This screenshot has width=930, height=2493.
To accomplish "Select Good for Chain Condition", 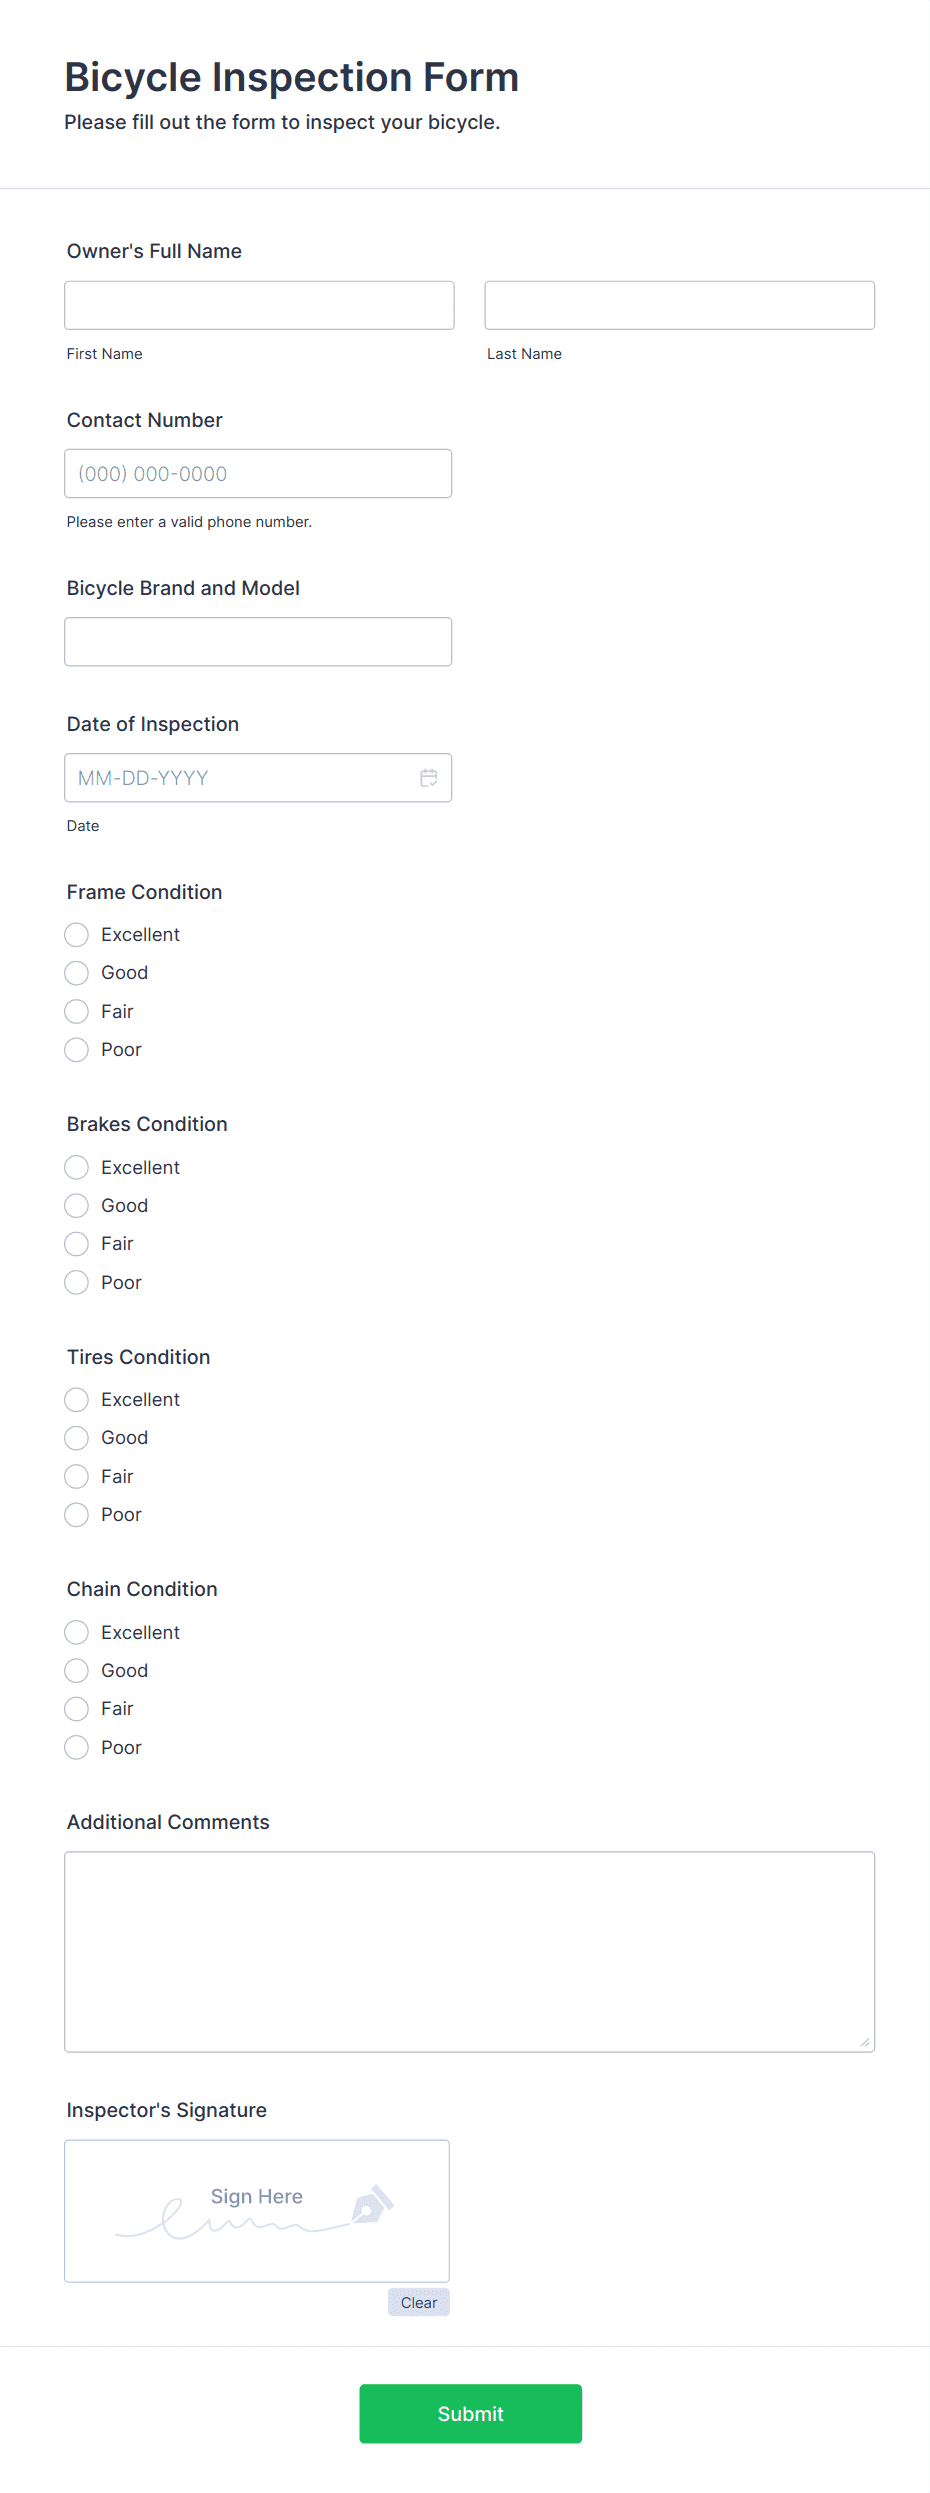I will tap(76, 1670).
